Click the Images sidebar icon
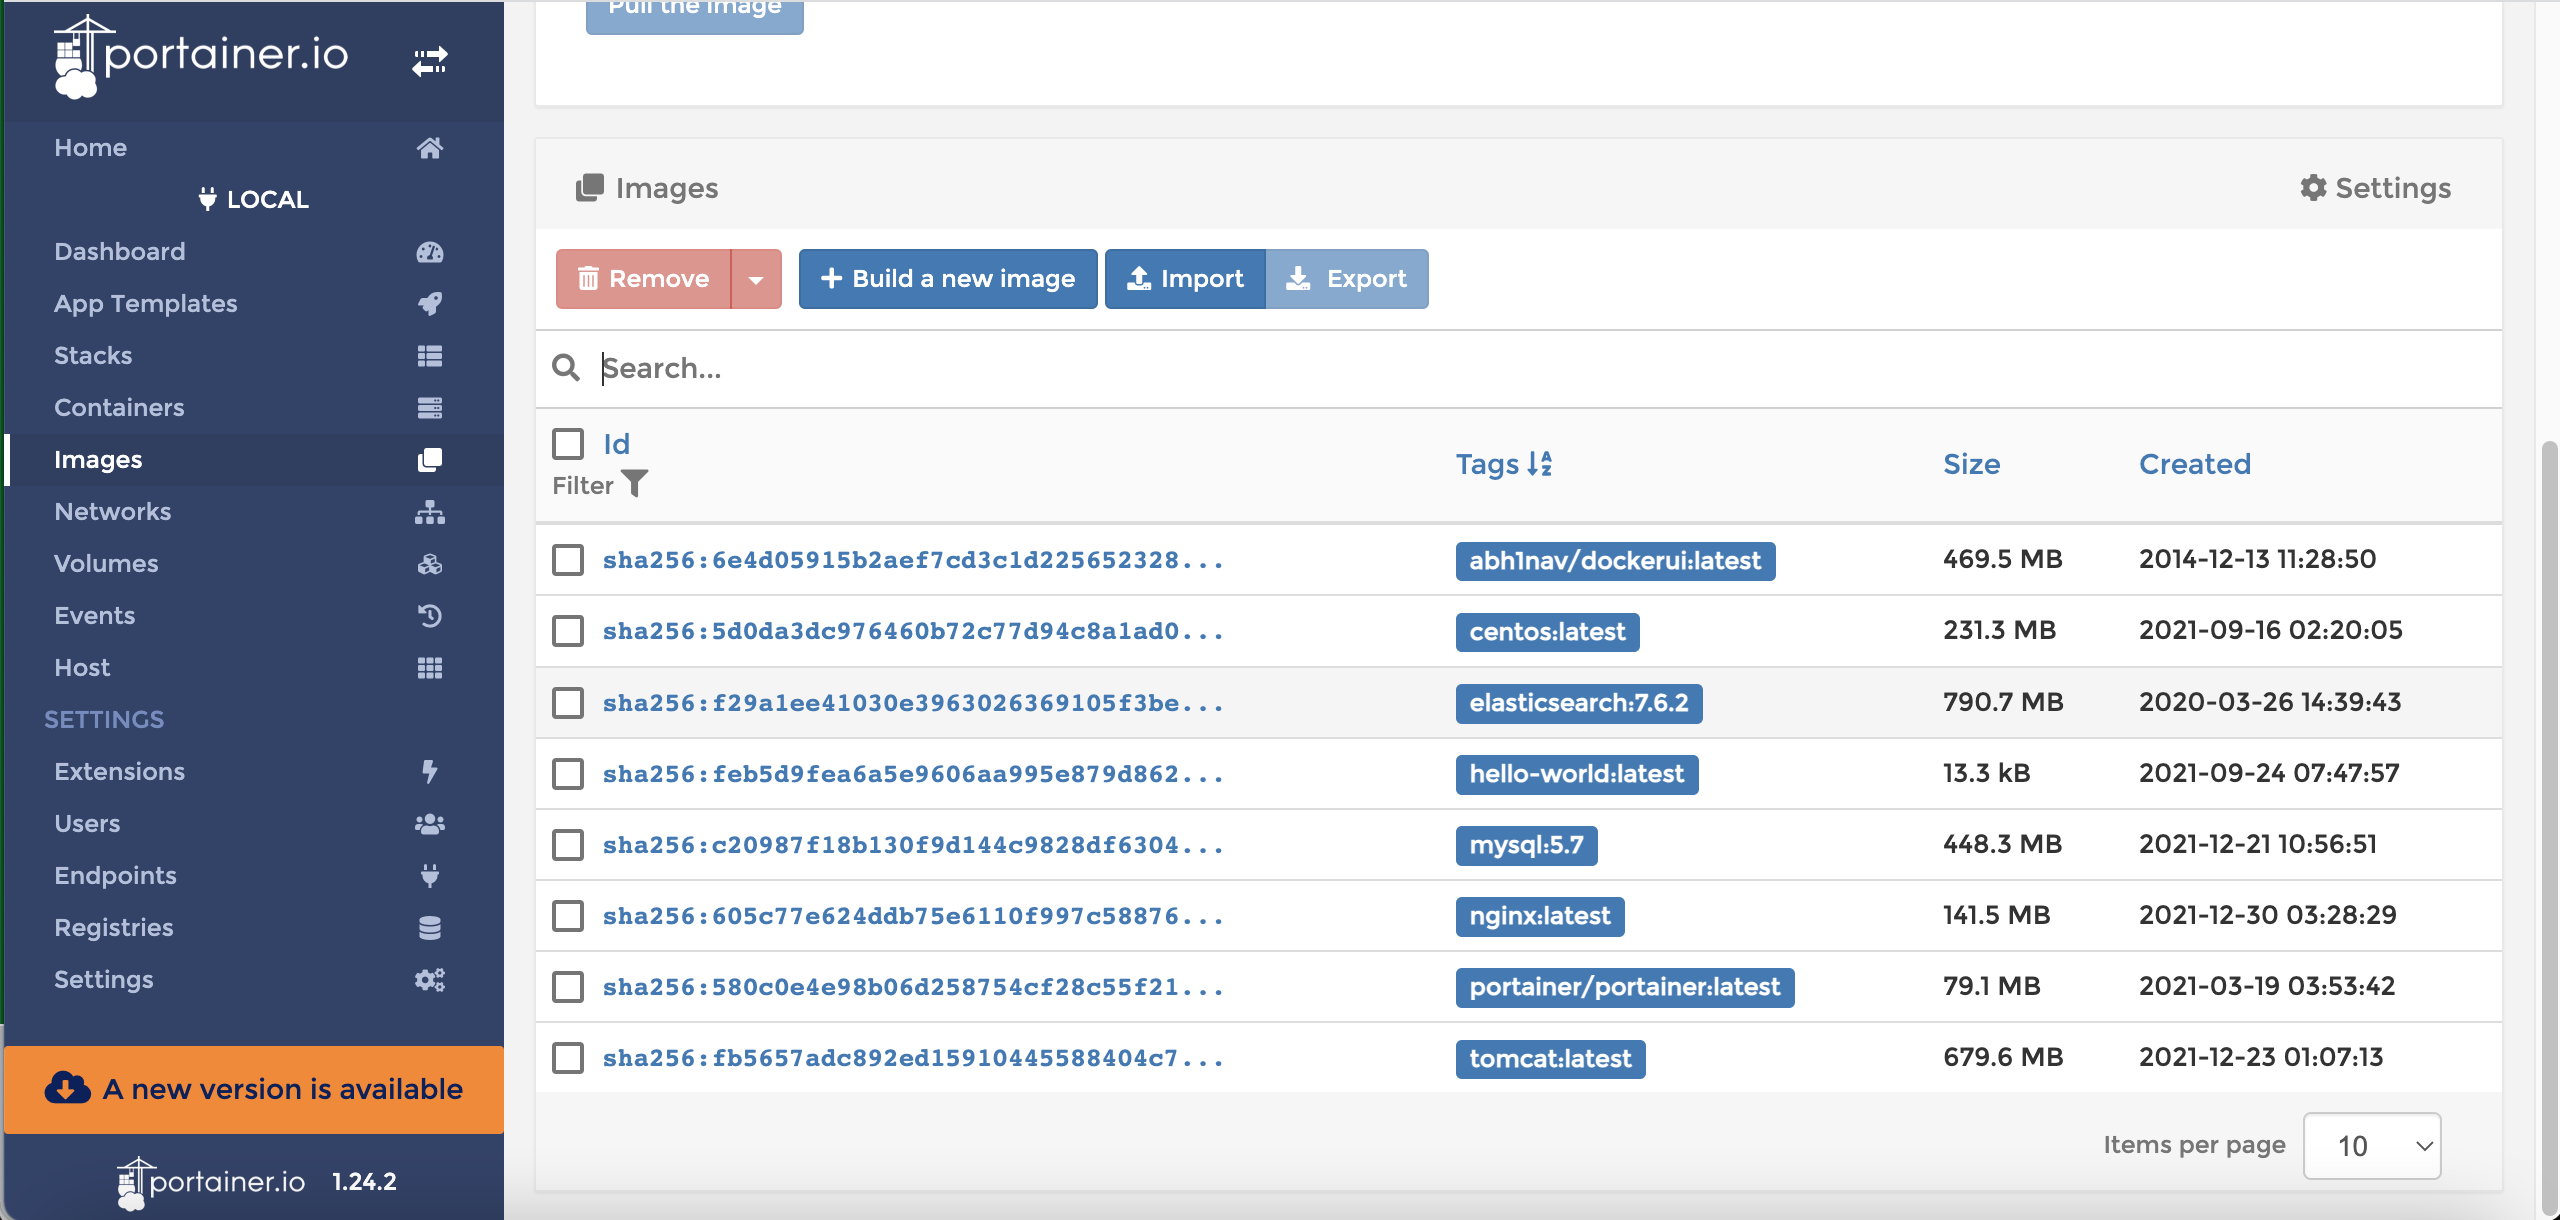2560x1220 pixels. point(428,459)
